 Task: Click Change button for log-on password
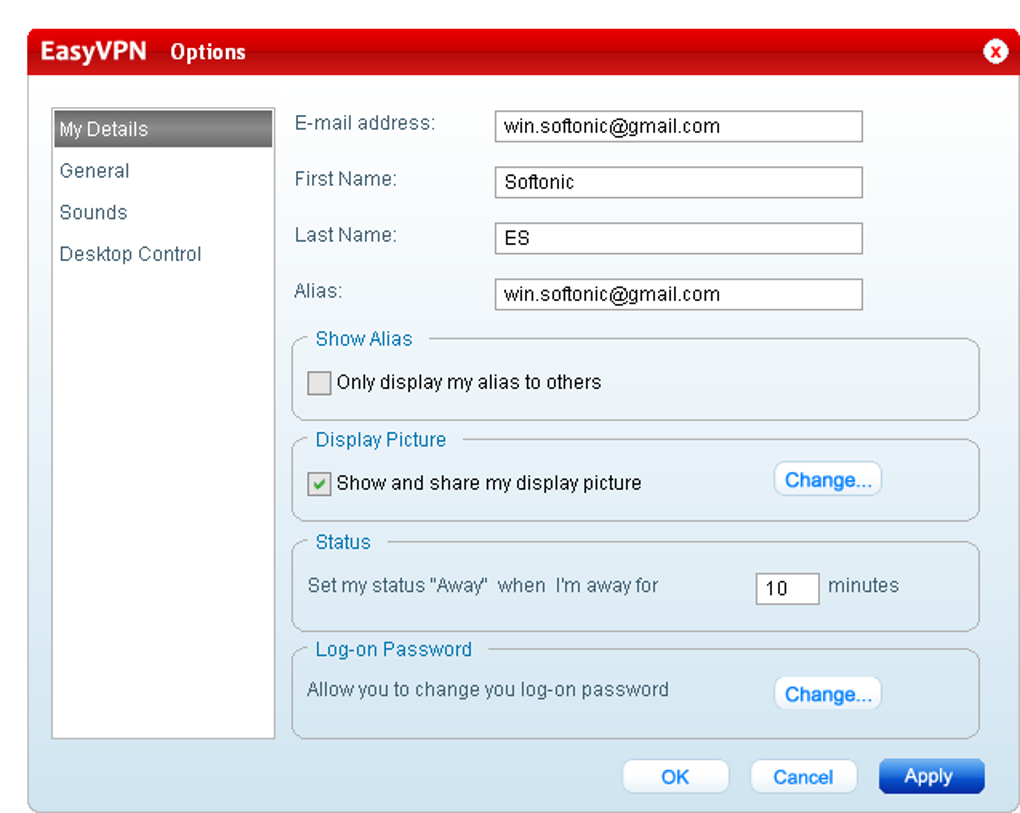(x=827, y=693)
